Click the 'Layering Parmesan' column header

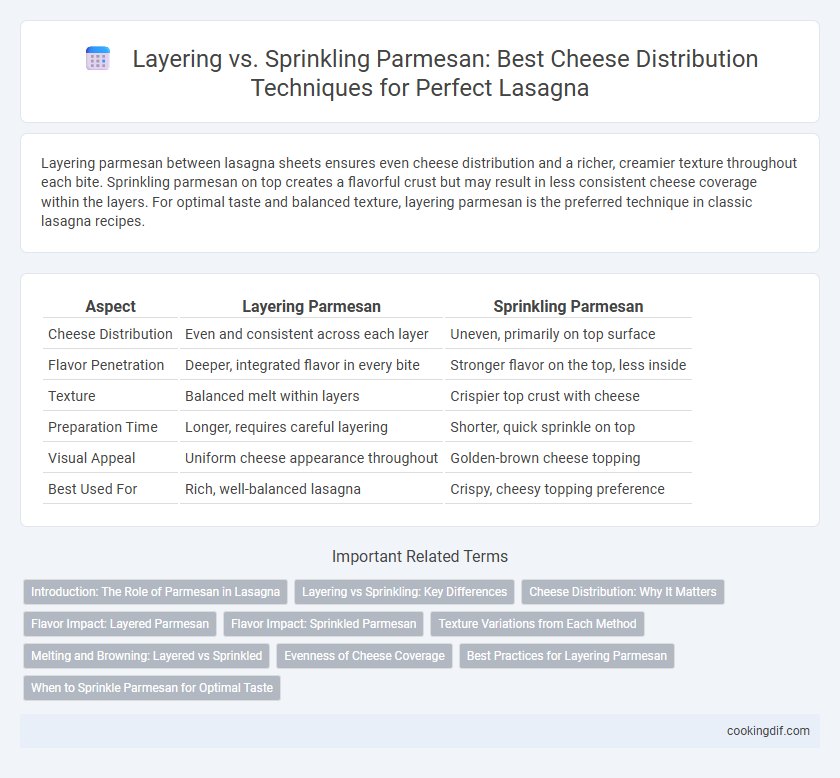311,306
